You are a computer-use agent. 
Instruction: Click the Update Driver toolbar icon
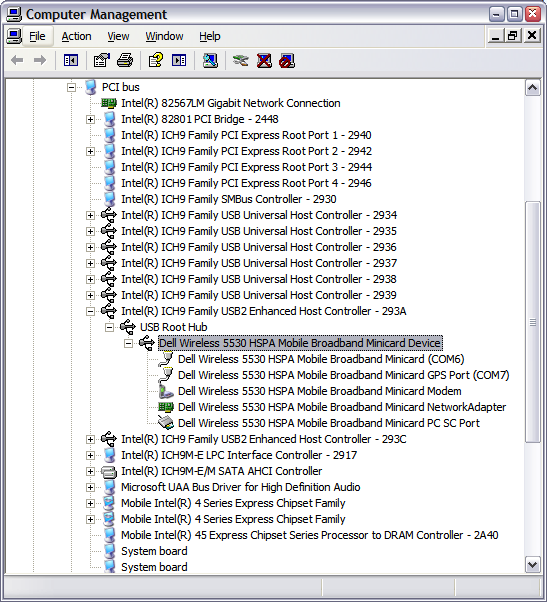coord(241,60)
